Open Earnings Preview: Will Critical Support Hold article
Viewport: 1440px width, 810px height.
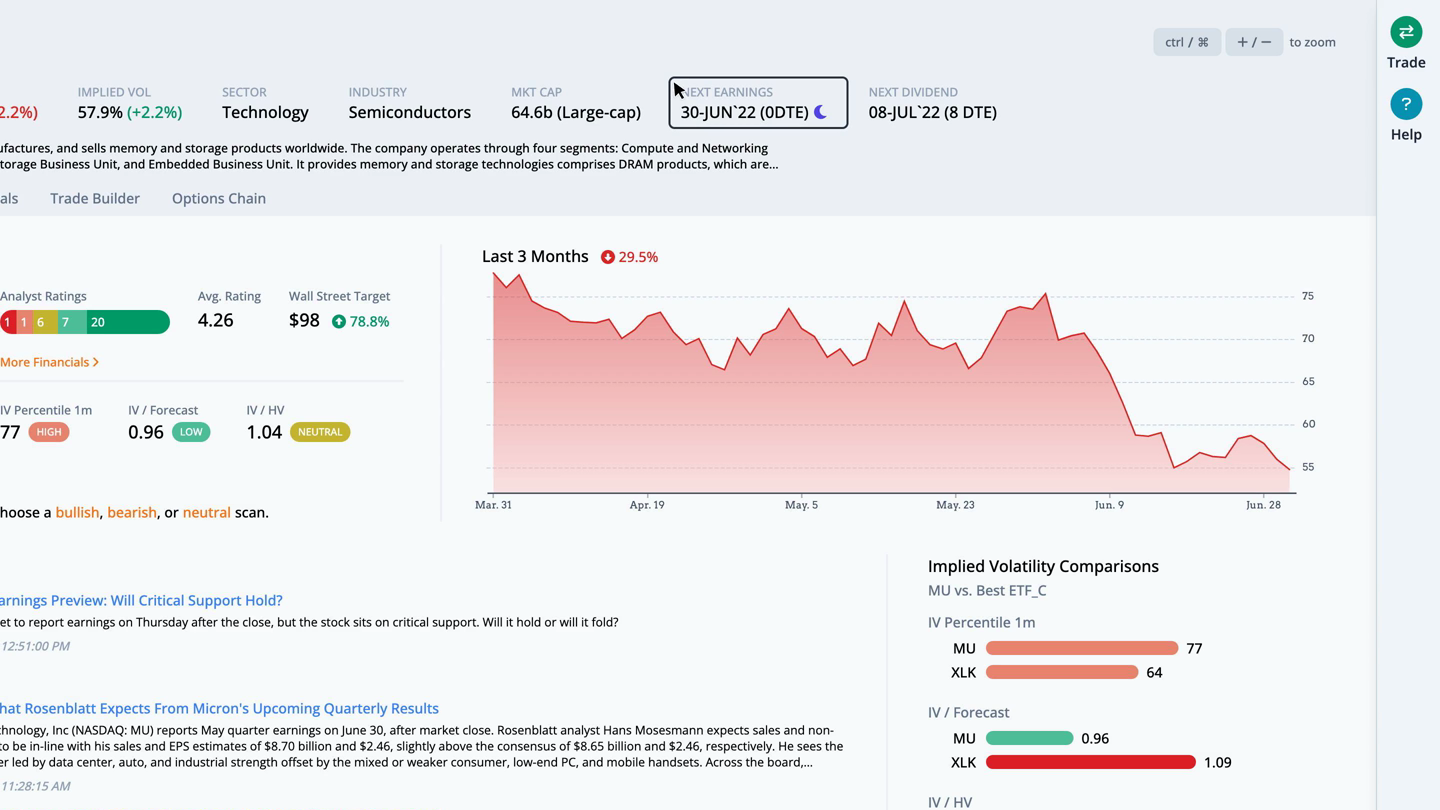pyautogui.click(x=141, y=600)
